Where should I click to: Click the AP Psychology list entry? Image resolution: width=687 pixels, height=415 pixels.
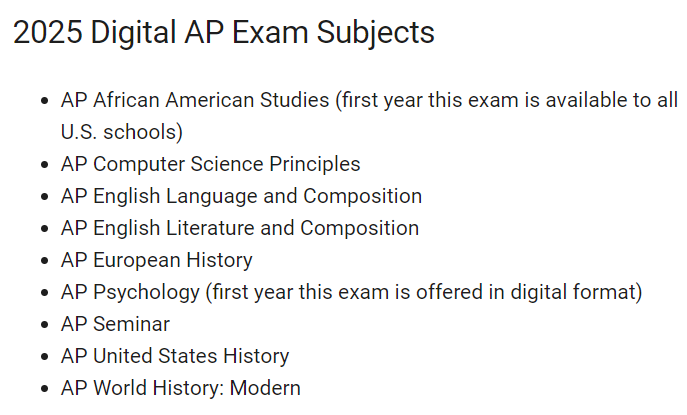click(351, 292)
